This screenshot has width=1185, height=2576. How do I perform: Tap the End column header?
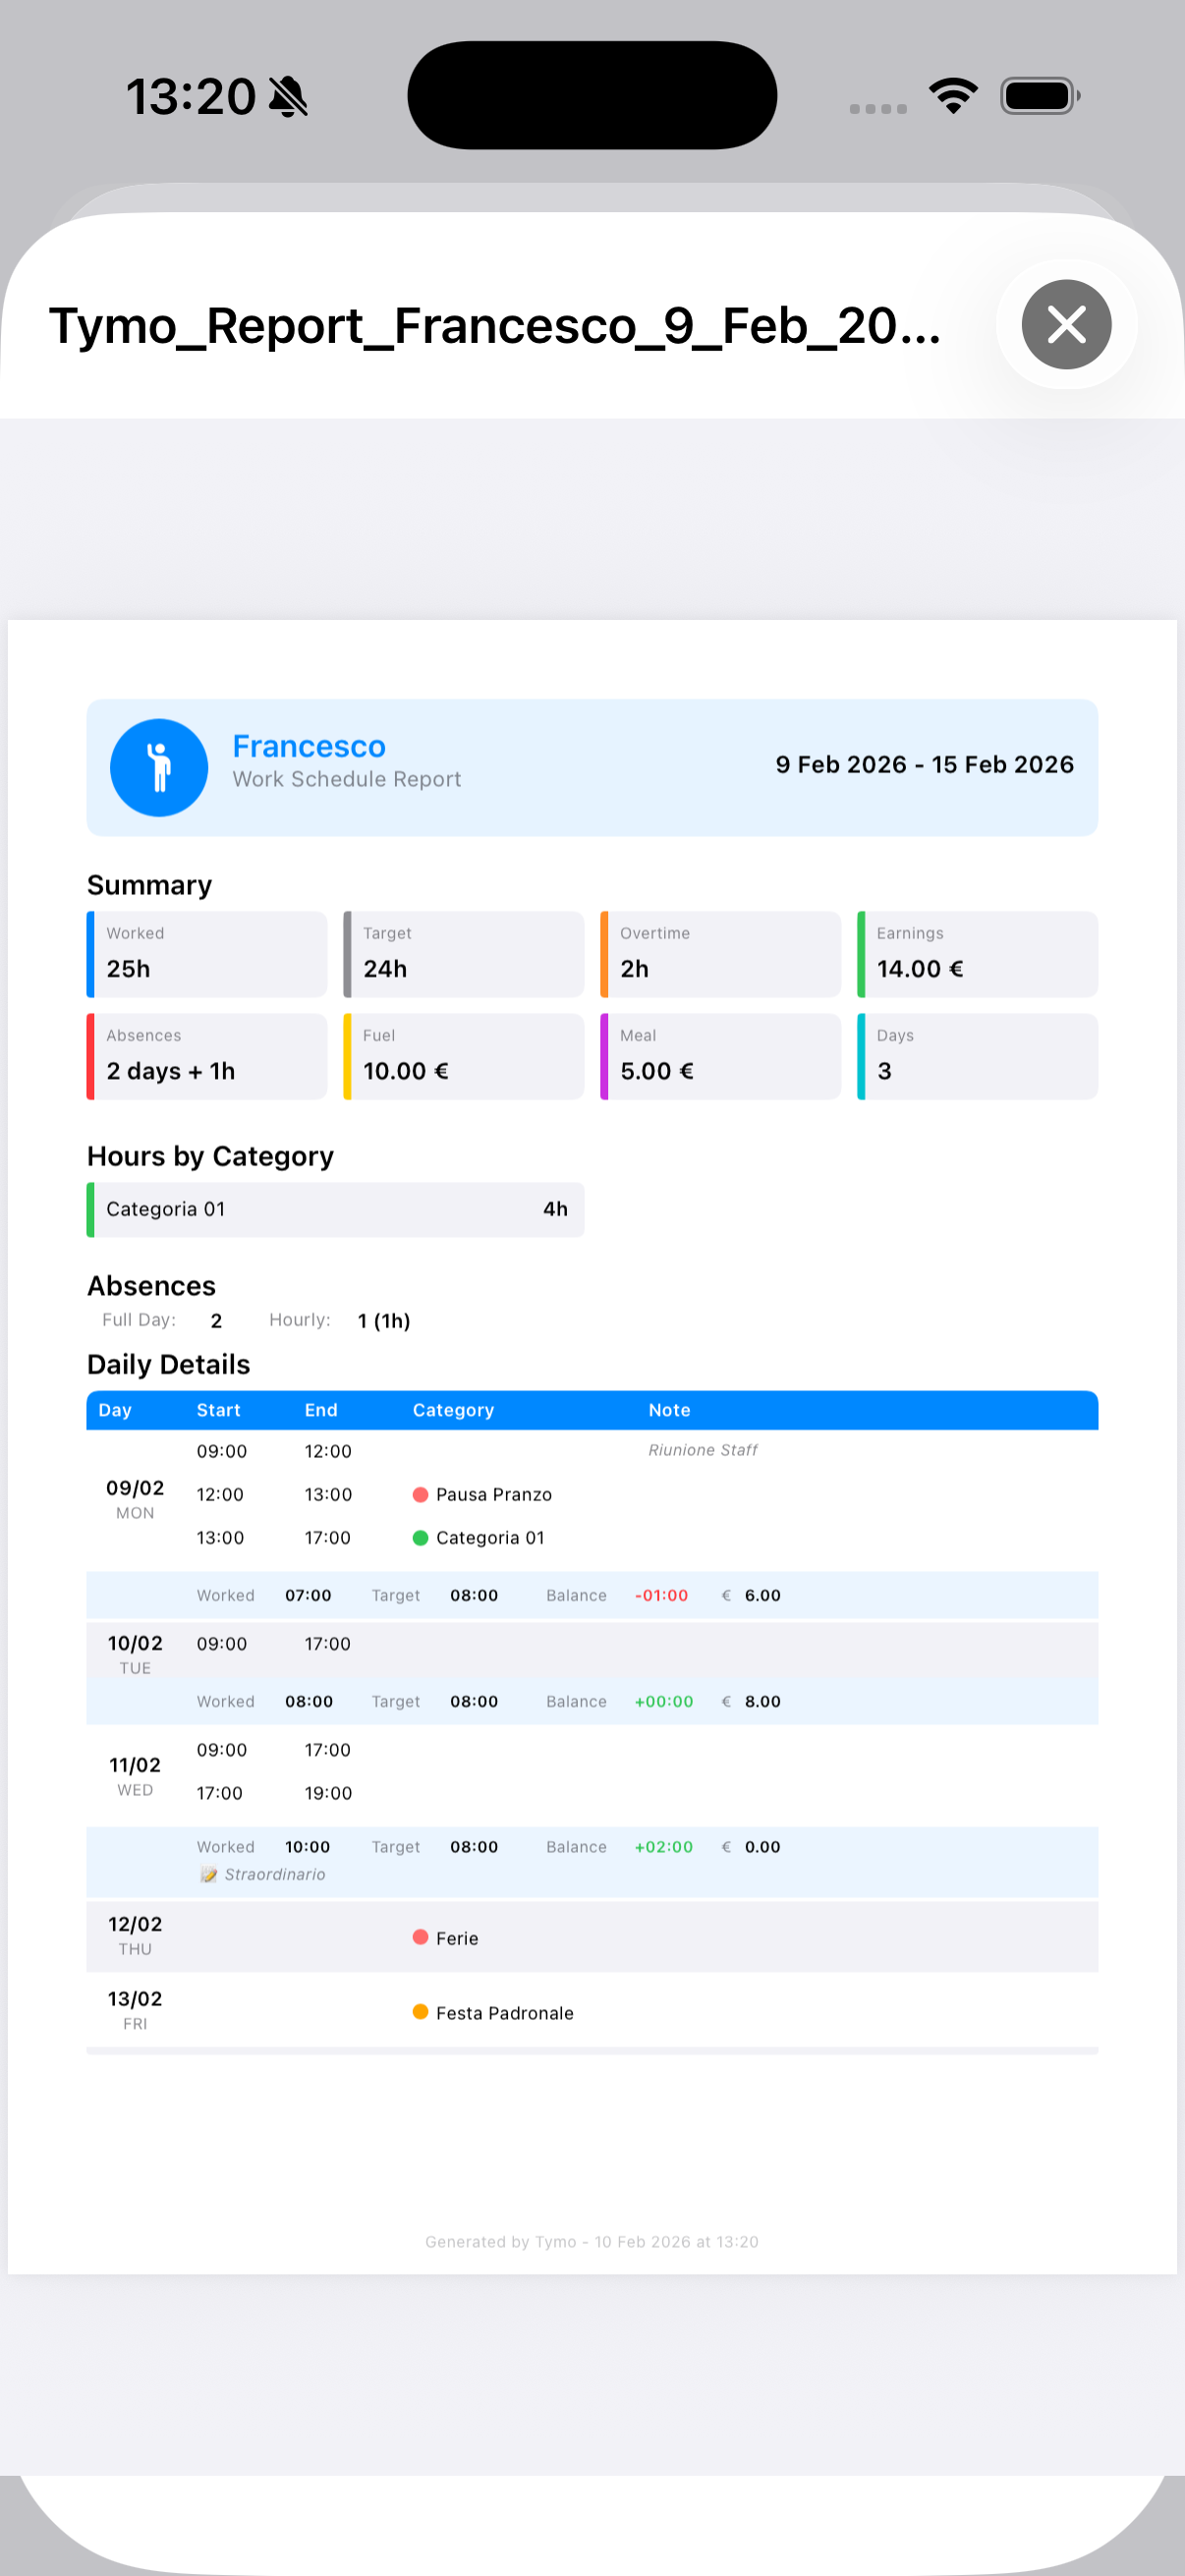[321, 1410]
